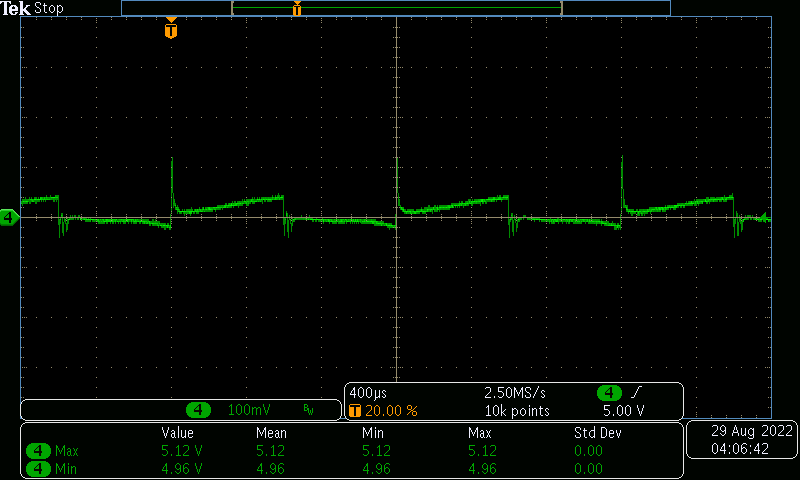Select the channel 4 ground reference indicator
The height and width of the screenshot is (480, 800).
pos(9,218)
